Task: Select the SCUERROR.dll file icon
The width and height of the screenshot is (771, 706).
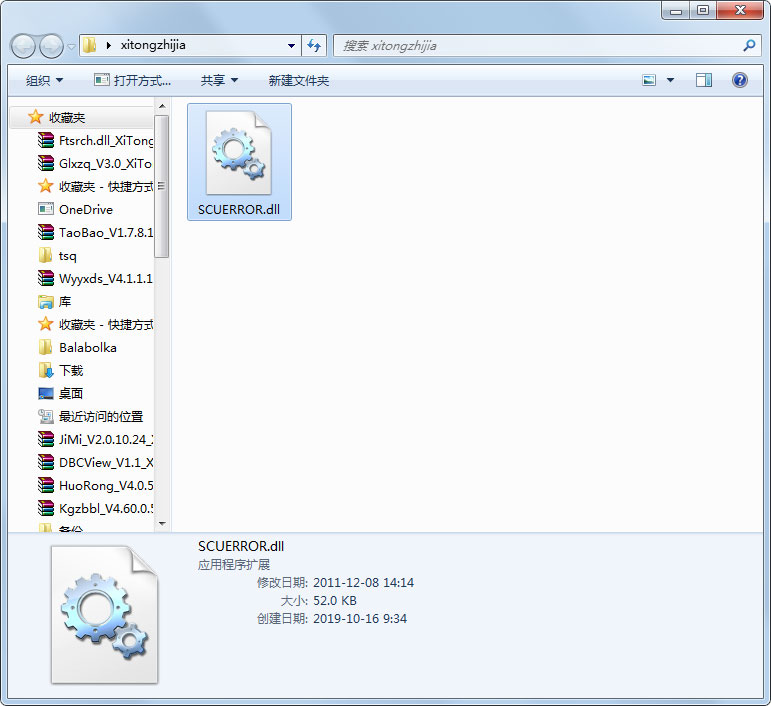Action: coord(239,155)
